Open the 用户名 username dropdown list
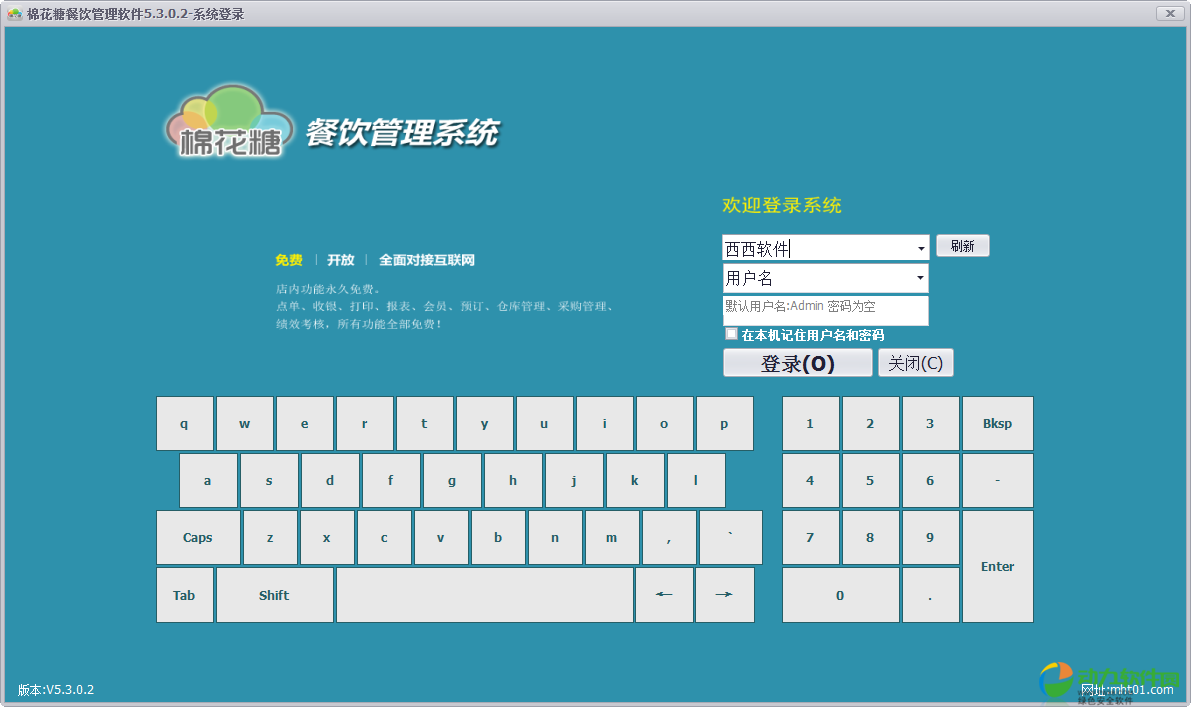Screen dimensions: 1191x707 tap(920, 278)
